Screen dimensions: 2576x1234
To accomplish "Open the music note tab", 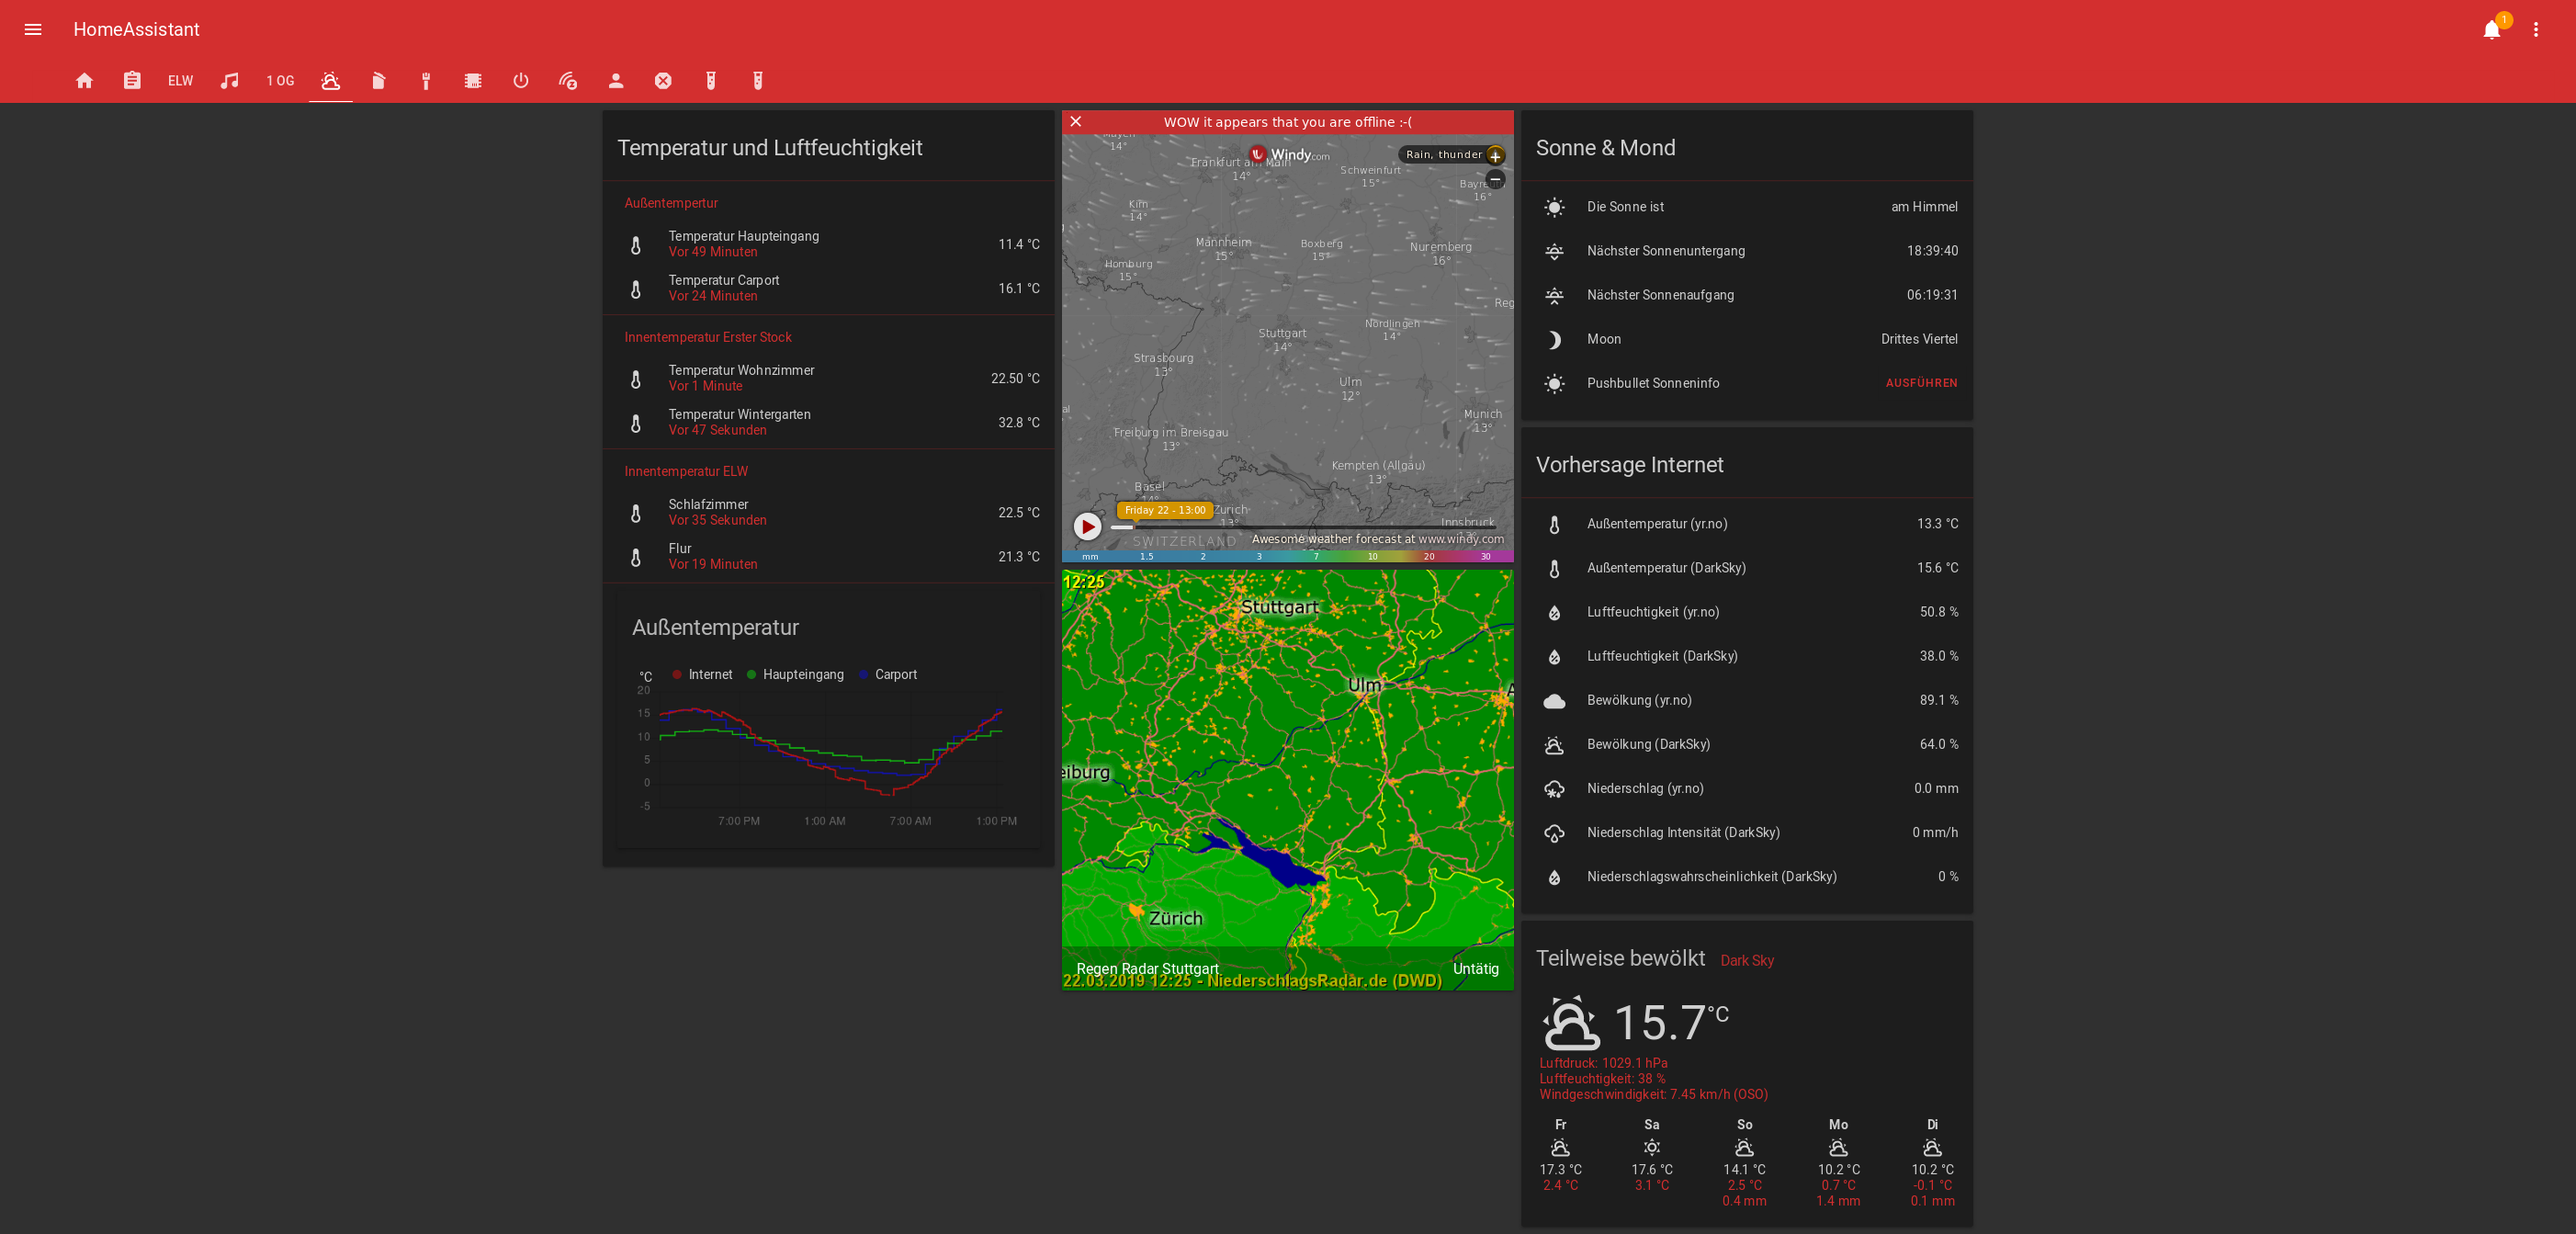I will (x=229, y=81).
